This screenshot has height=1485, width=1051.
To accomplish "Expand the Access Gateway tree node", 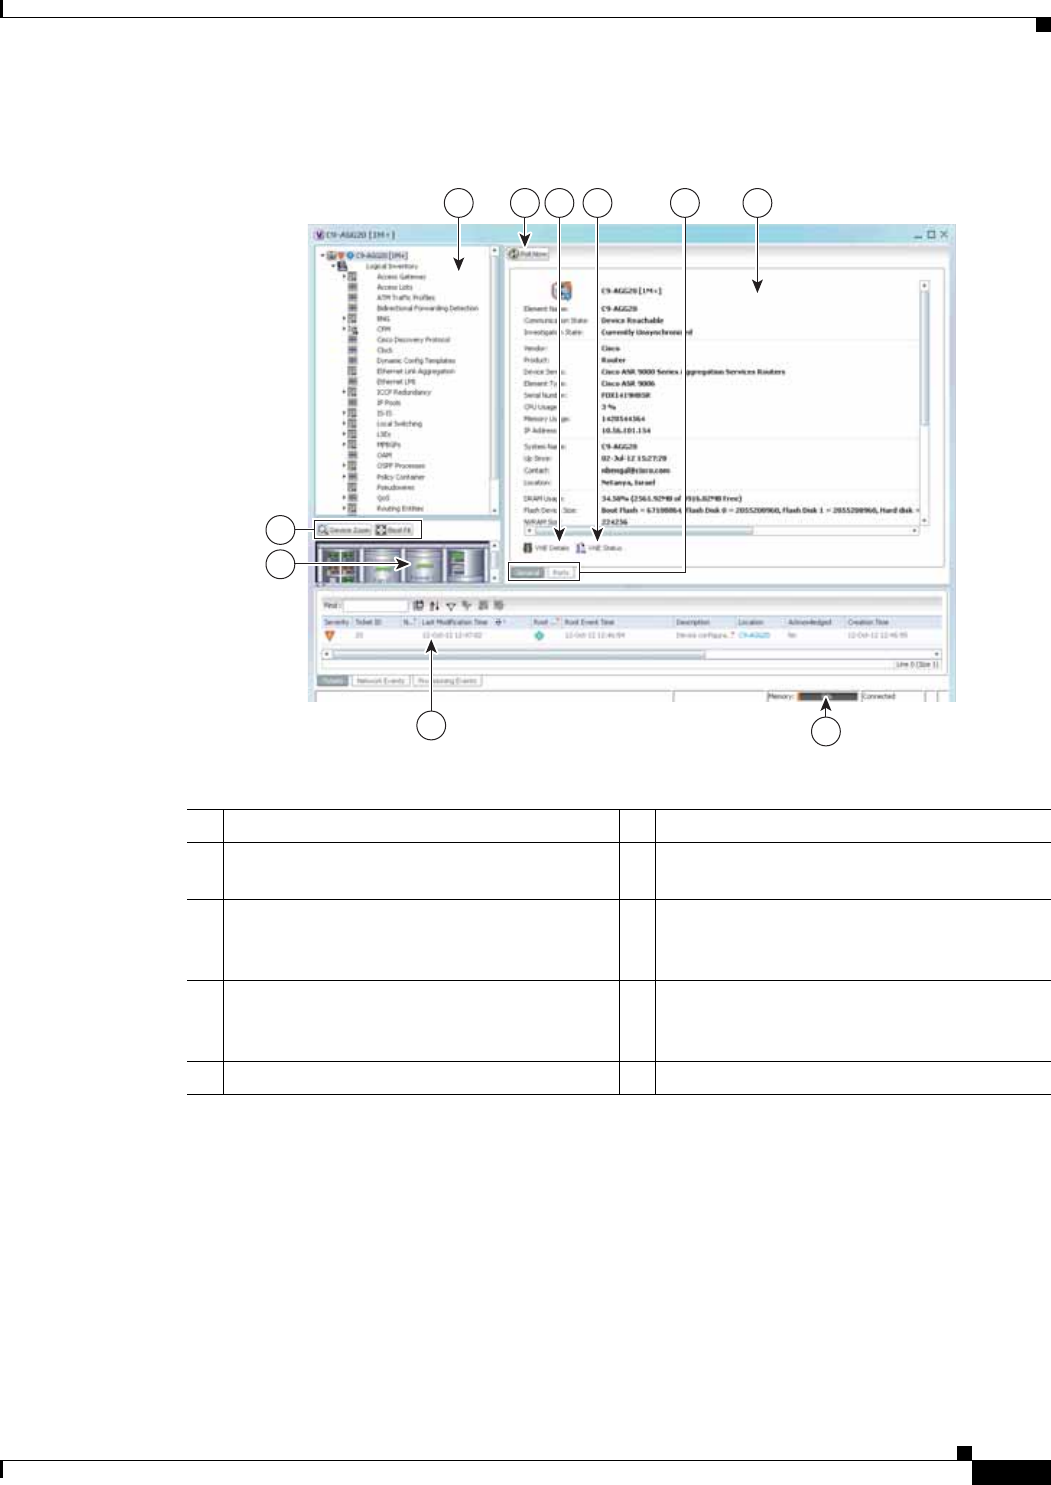I will click(344, 277).
